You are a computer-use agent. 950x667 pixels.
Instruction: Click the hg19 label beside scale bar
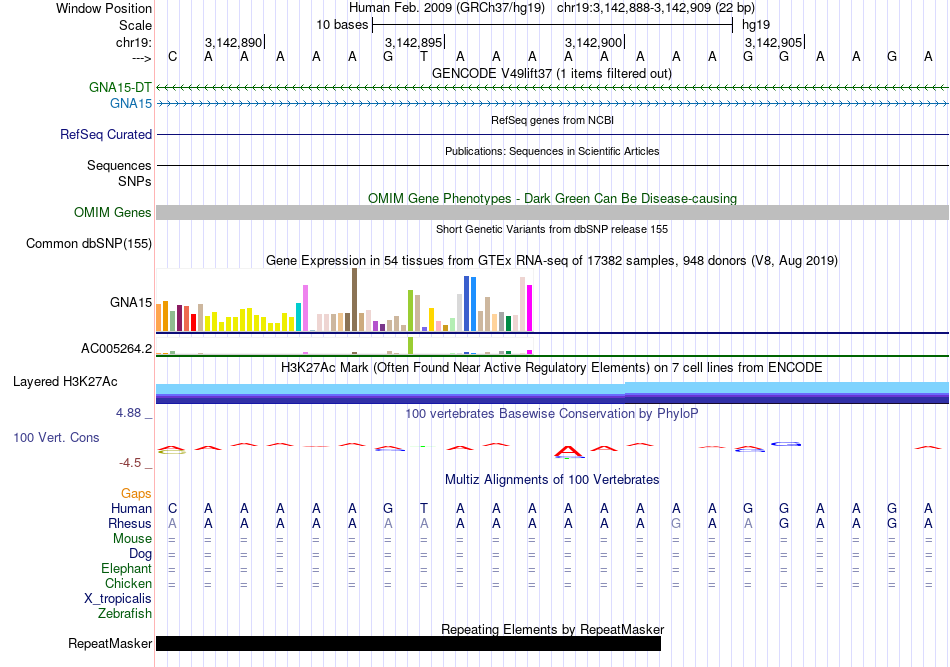coord(756,25)
